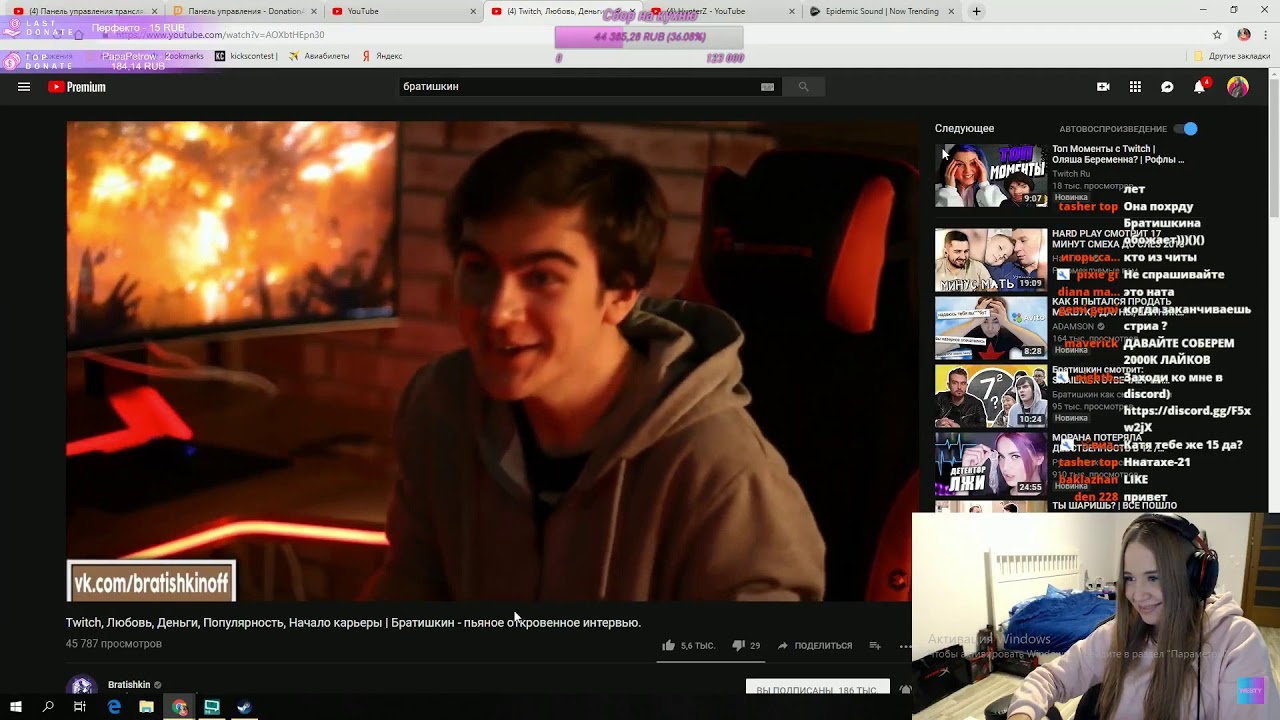The width and height of the screenshot is (1280, 720).
Task: Run the search with the magnifier button
Action: pyautogui.click(x=803, y=87)
